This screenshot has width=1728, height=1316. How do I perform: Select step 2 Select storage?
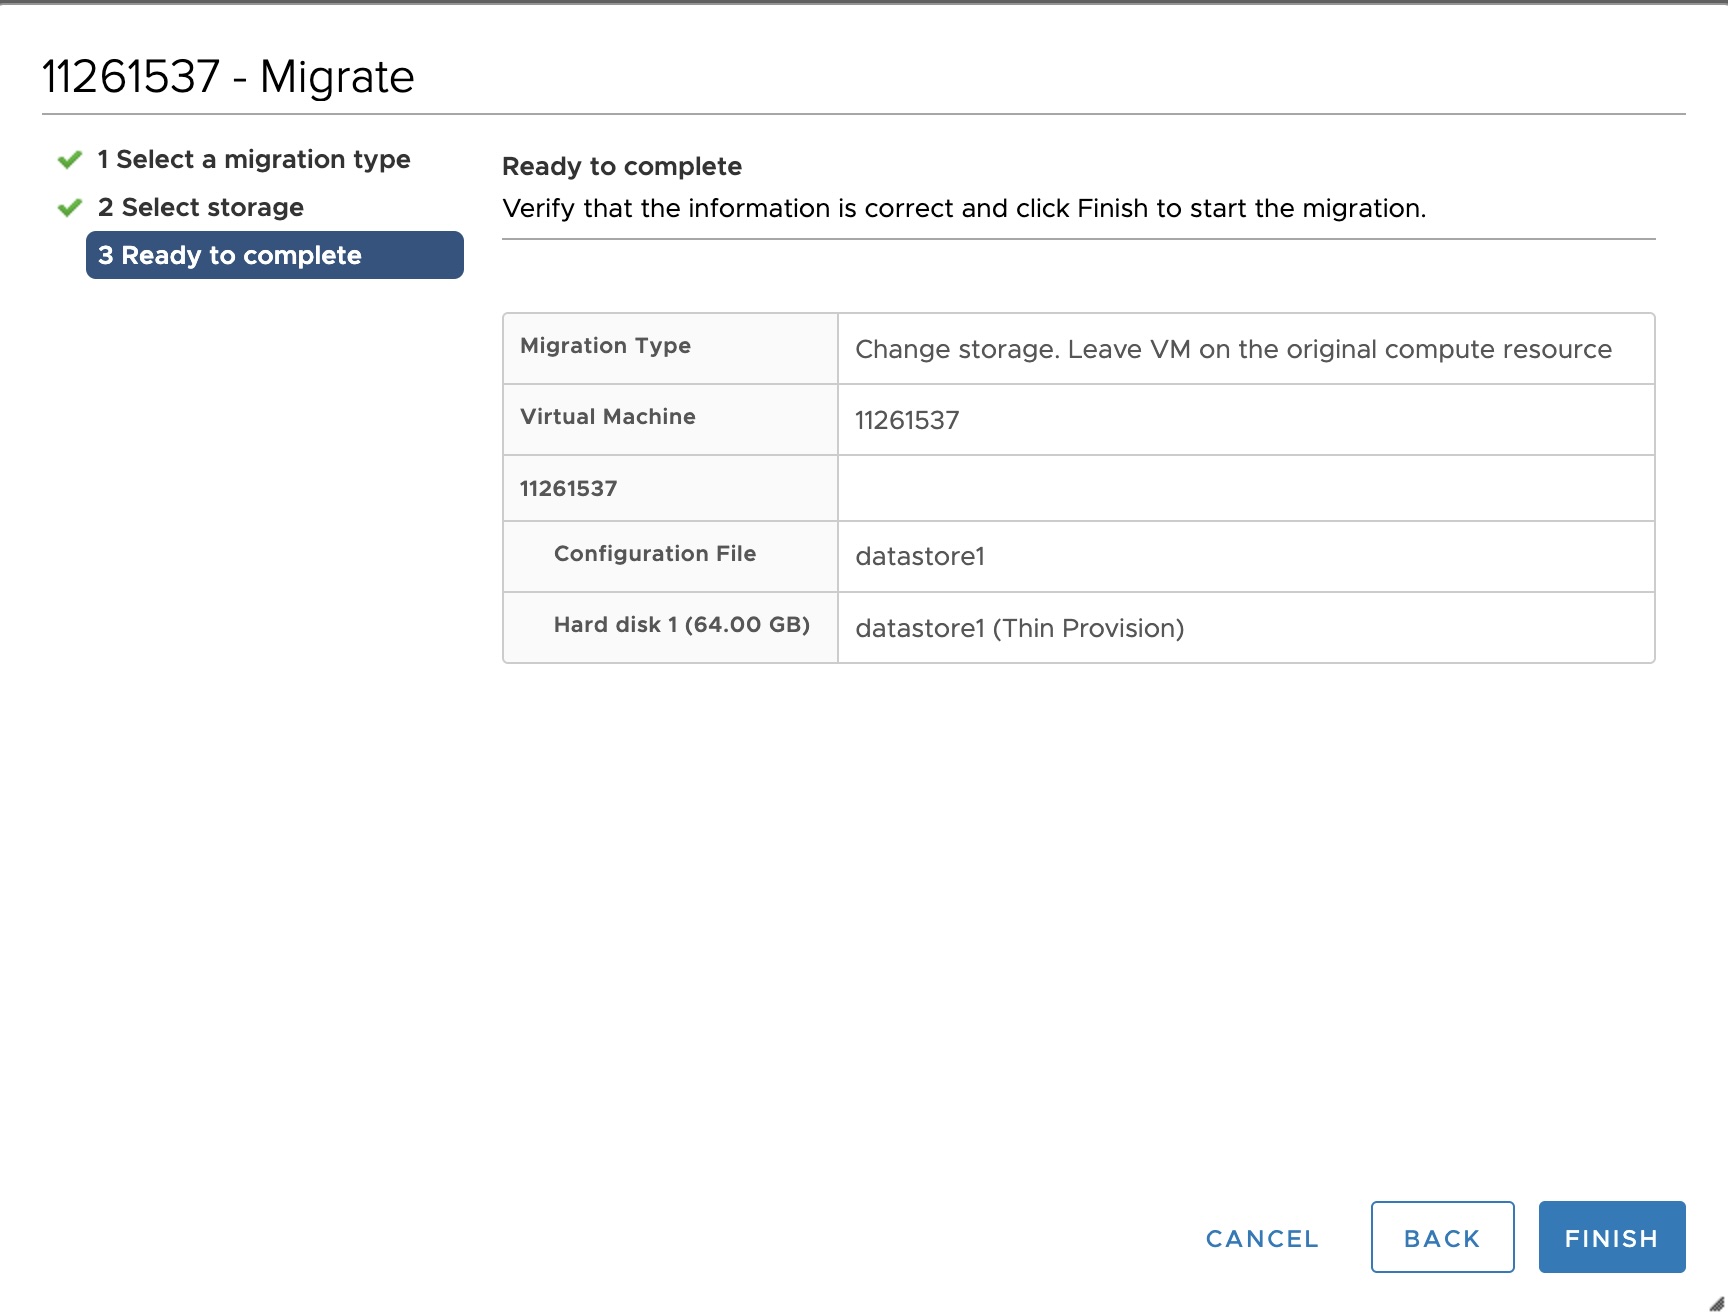click(x=200, y=207)
